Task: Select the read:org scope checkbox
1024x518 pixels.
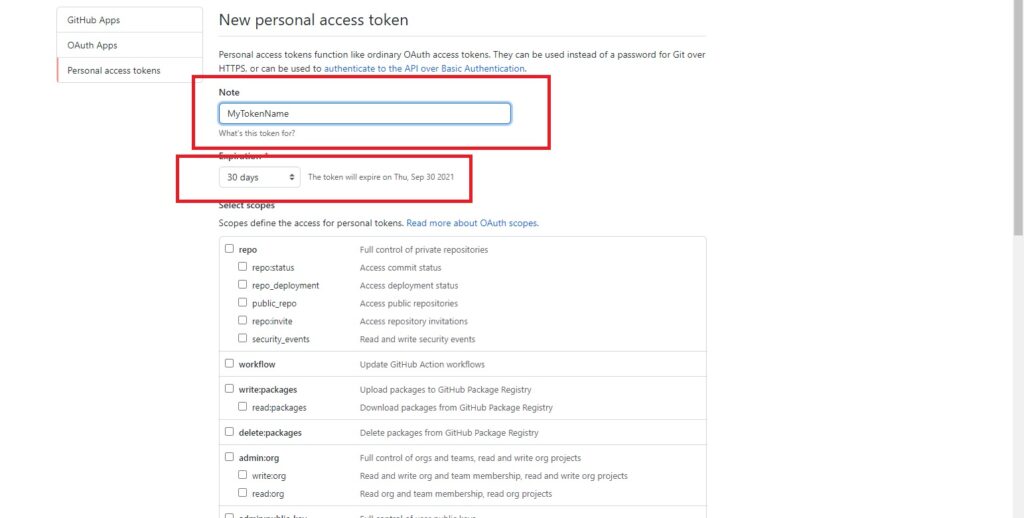Action: click(x=242, y=493)
